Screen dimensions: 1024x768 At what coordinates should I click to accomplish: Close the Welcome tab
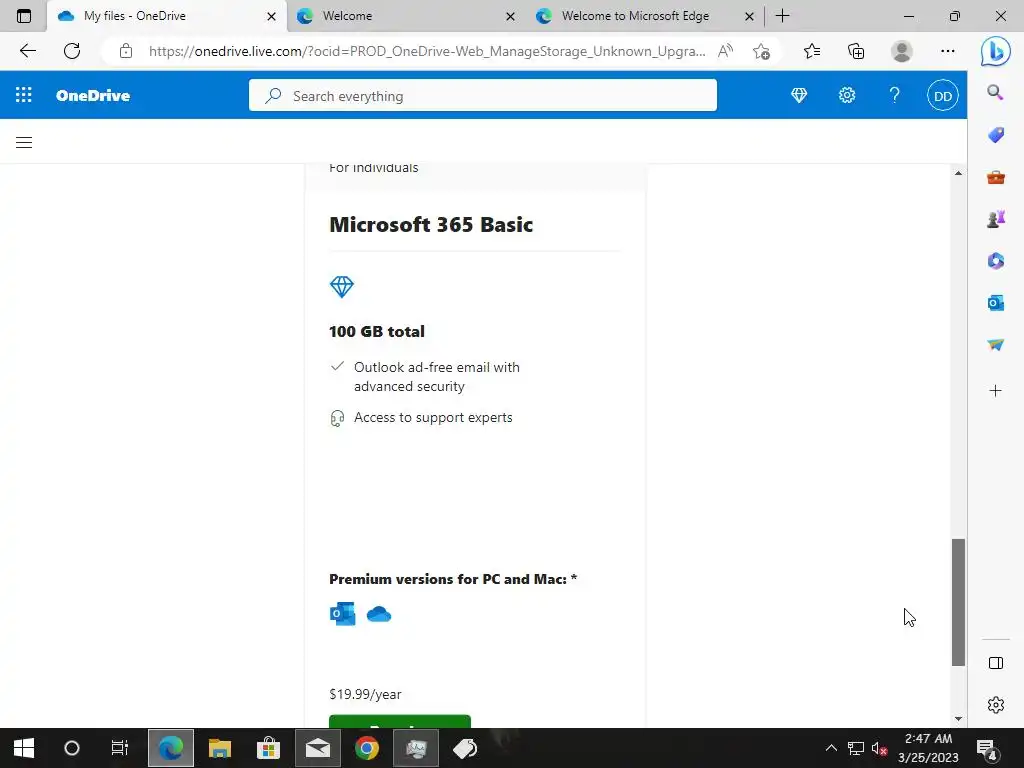coord(510,16)
